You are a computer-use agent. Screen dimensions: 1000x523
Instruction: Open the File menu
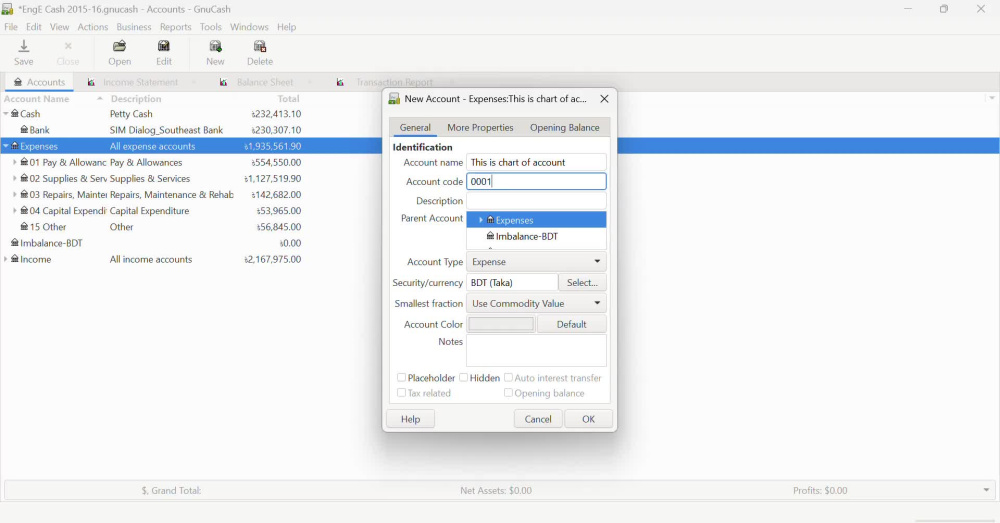(11, 27)
